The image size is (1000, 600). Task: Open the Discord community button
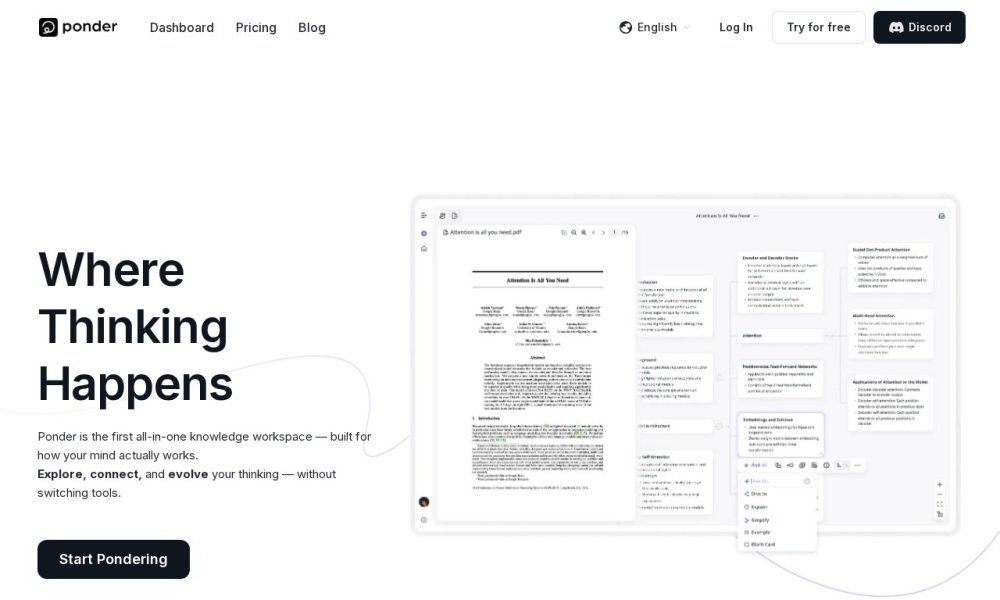tap(919, 27)
